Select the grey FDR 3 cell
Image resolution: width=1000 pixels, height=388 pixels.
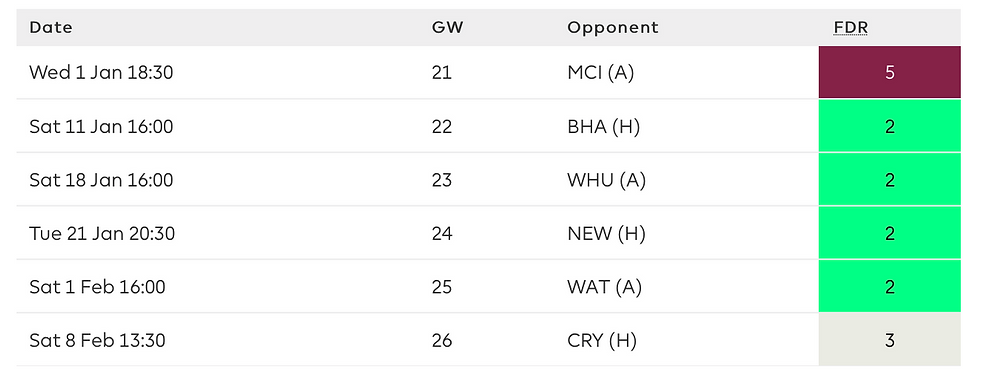pyautogui.click(x=890, y=340)
